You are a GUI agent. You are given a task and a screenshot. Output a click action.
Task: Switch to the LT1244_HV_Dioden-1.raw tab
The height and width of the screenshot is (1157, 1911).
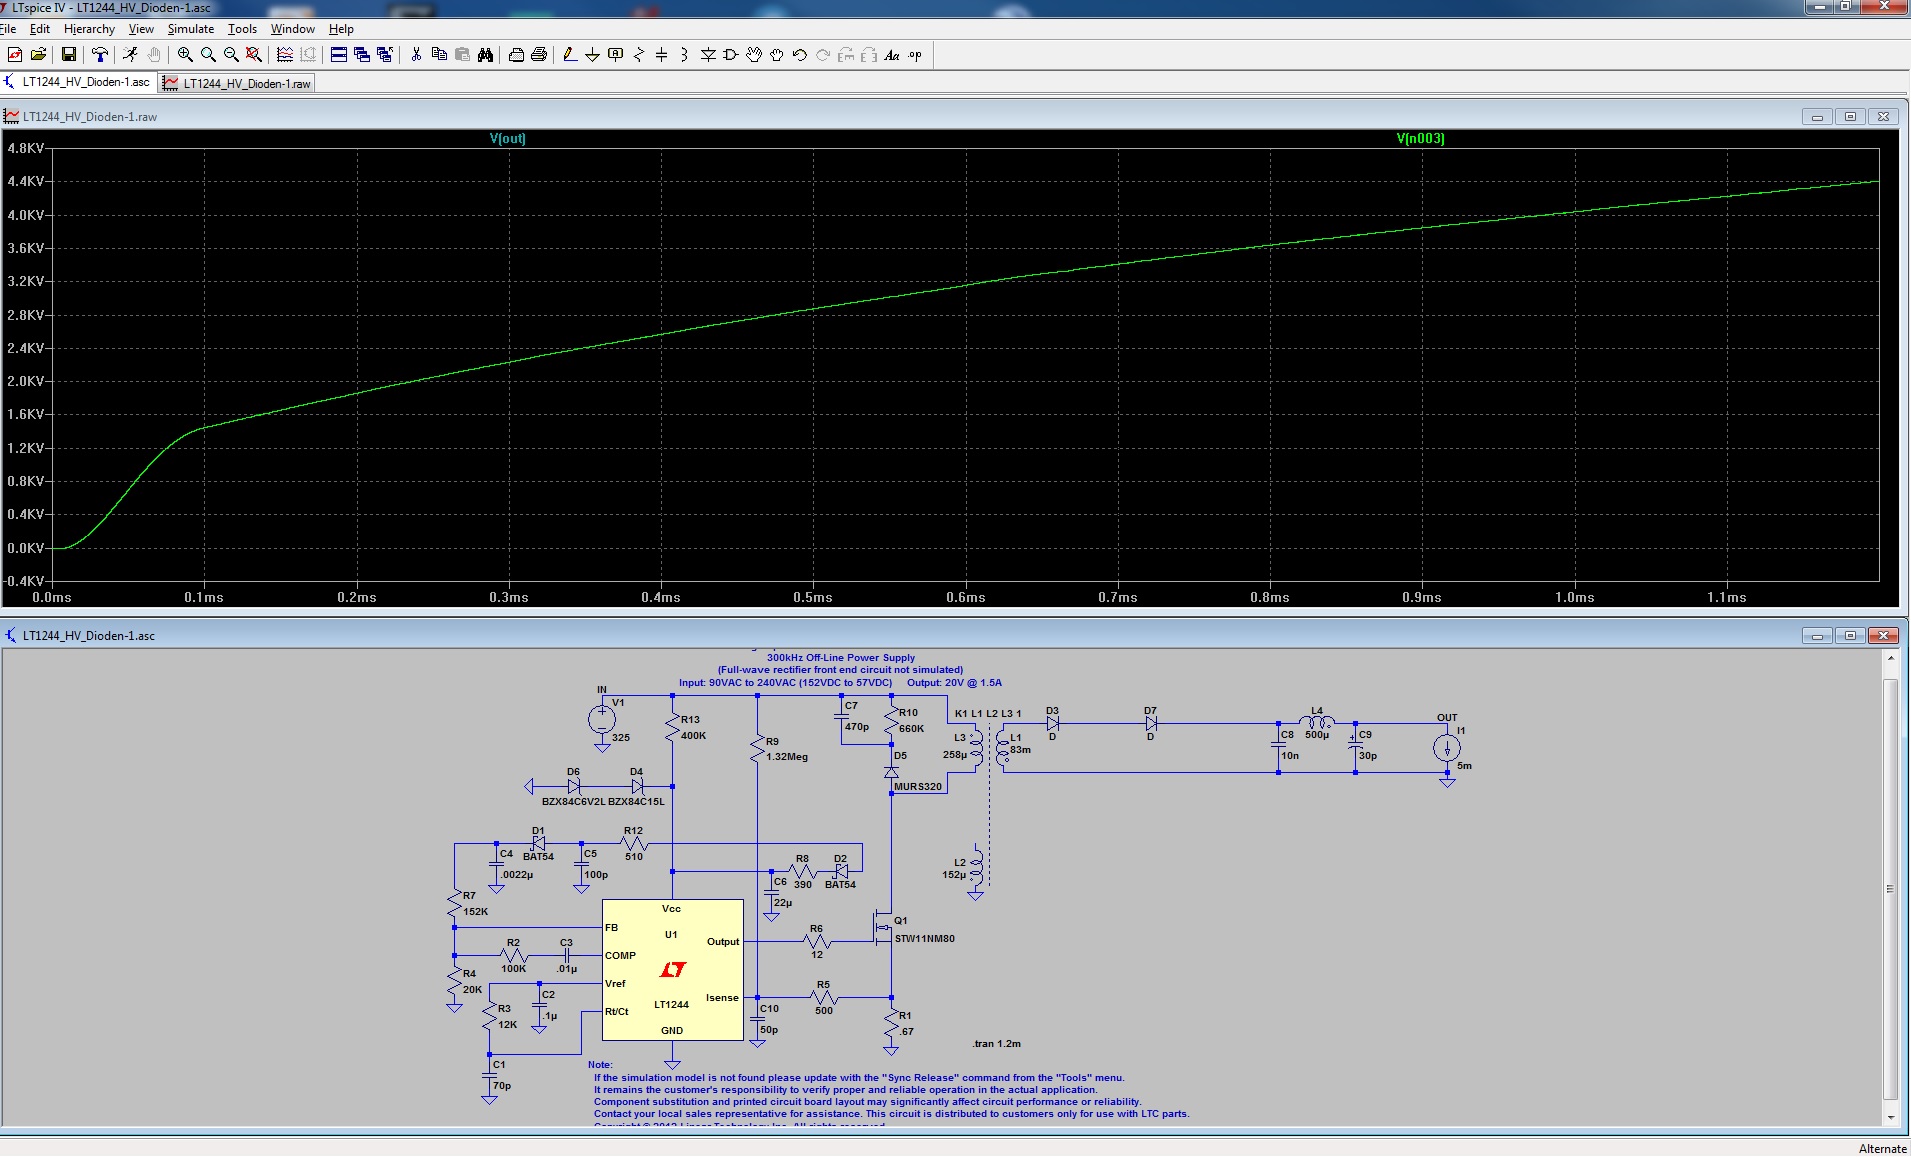237,83
